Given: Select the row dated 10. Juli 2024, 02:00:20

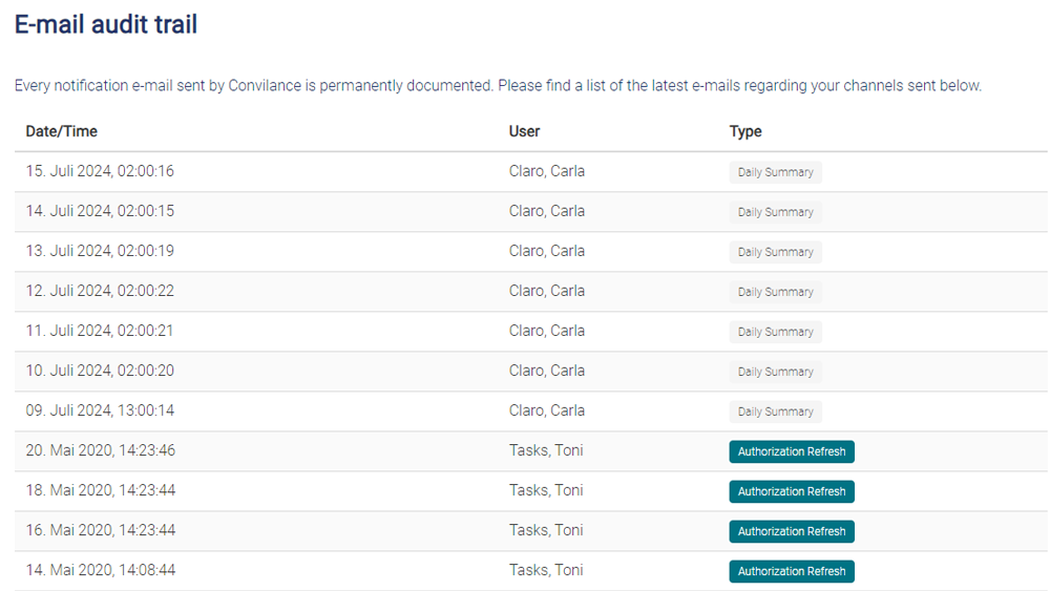Looking at the screenshot, I should coord(531,371).
